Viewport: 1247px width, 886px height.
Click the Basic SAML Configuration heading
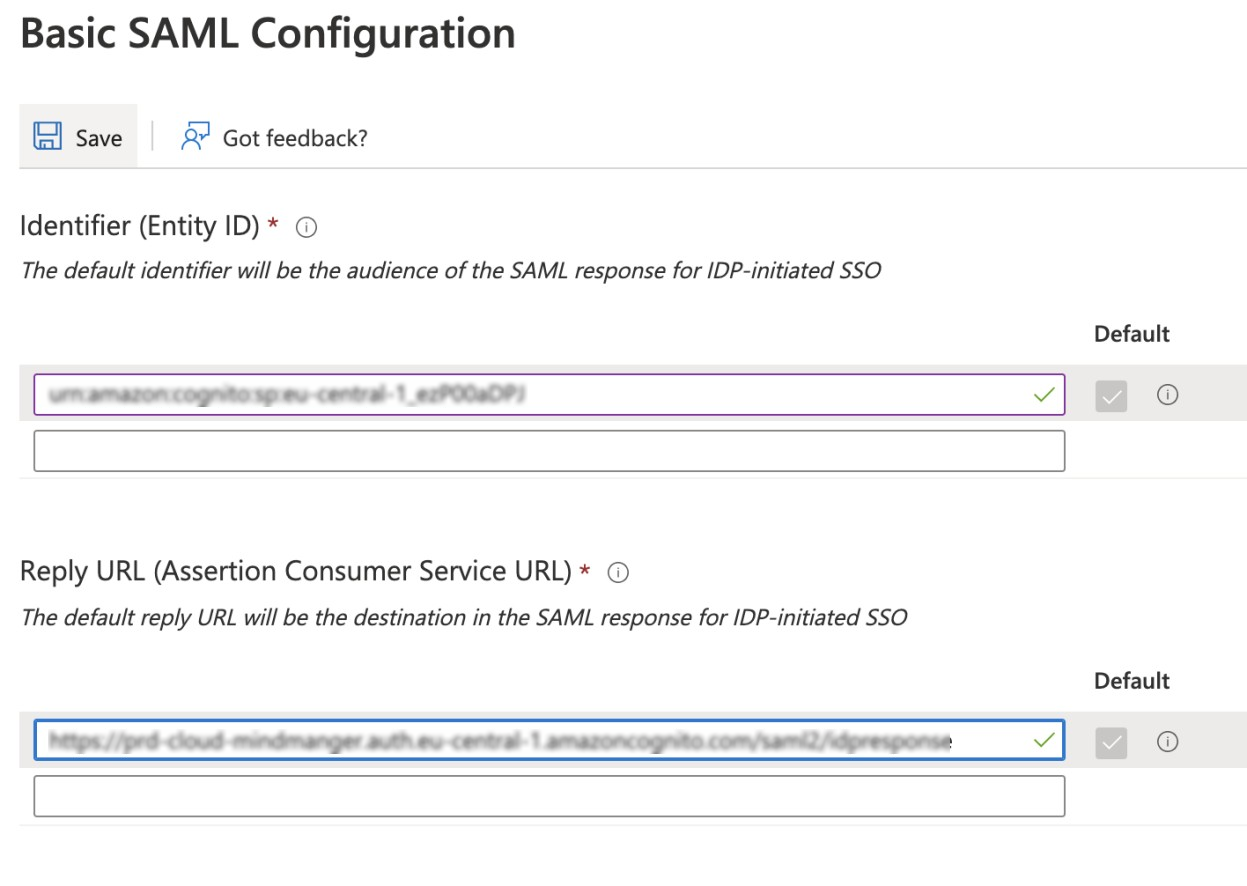point(268,34)
